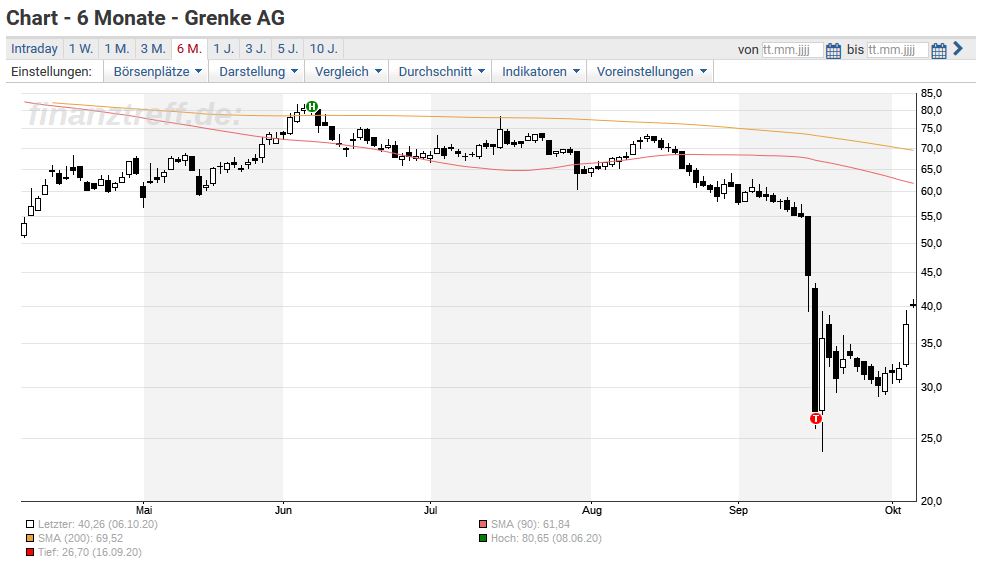Expand the Durchschnitt dropdown
This screenshot has height=564, width=985.
tap(441, 72)
